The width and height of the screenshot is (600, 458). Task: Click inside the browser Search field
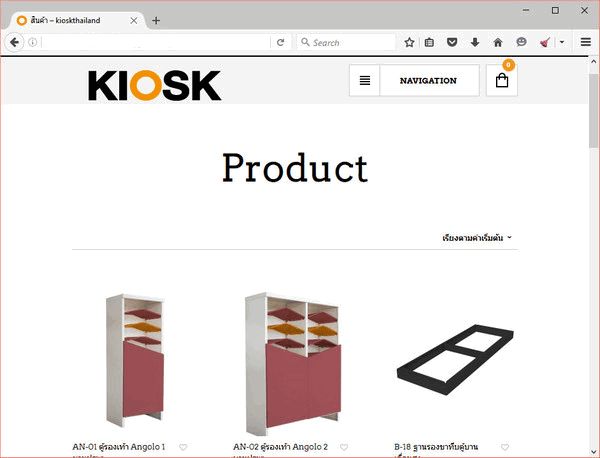click(346, 42)
